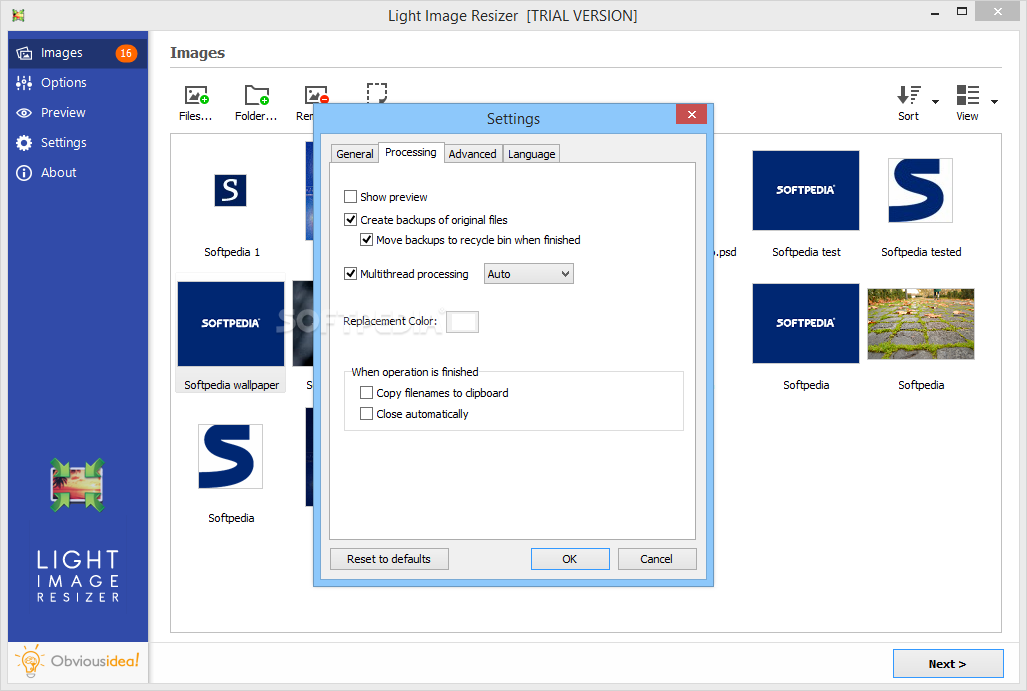The image size is (1027, 691).
Task: Uncheck Create backups of original files
Action: click(350, 219)
